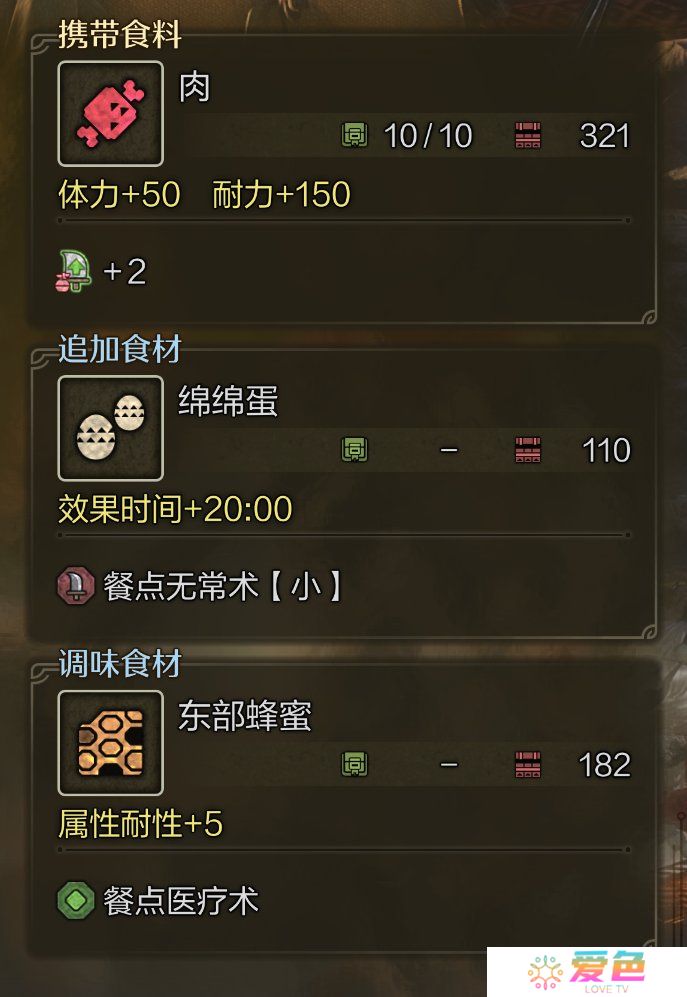The height and width of the screenshot is (997, 687).
Task: Click the green pouch icon in 东部蜂蜜 row
Action: [x=355, y=764]
